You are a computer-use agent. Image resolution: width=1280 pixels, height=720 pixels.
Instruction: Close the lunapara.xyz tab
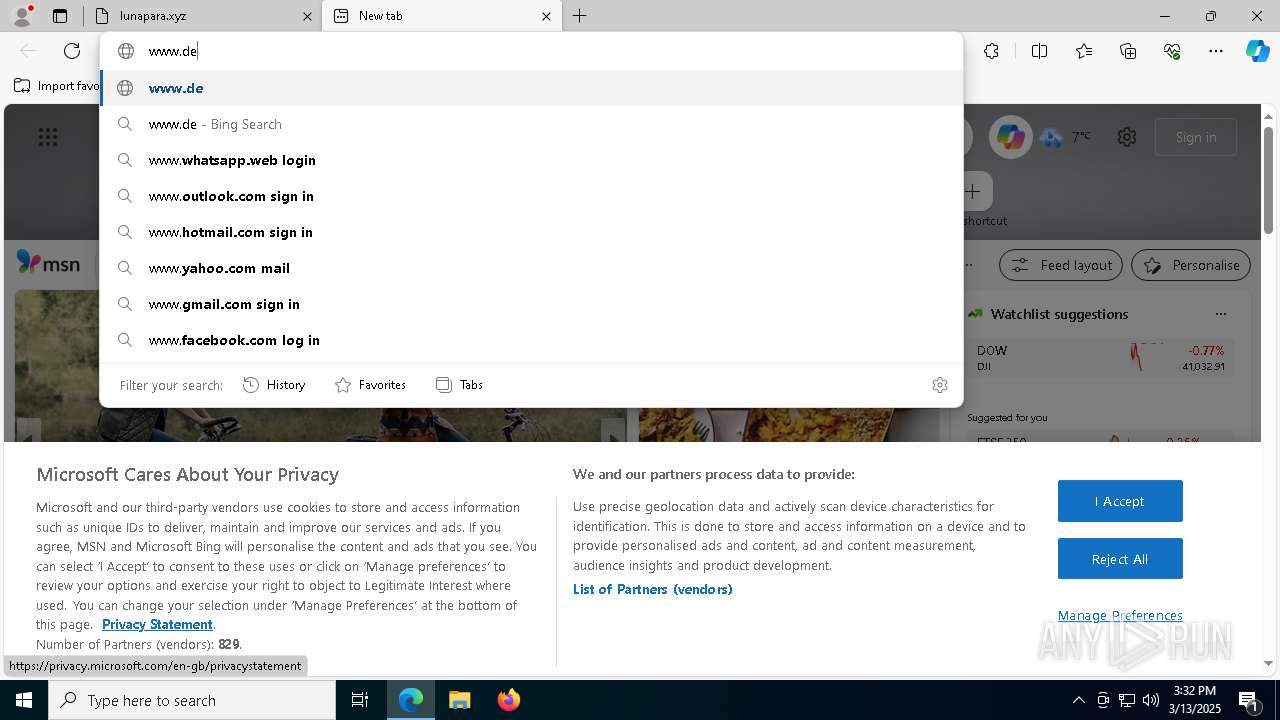tap(307, 16)
